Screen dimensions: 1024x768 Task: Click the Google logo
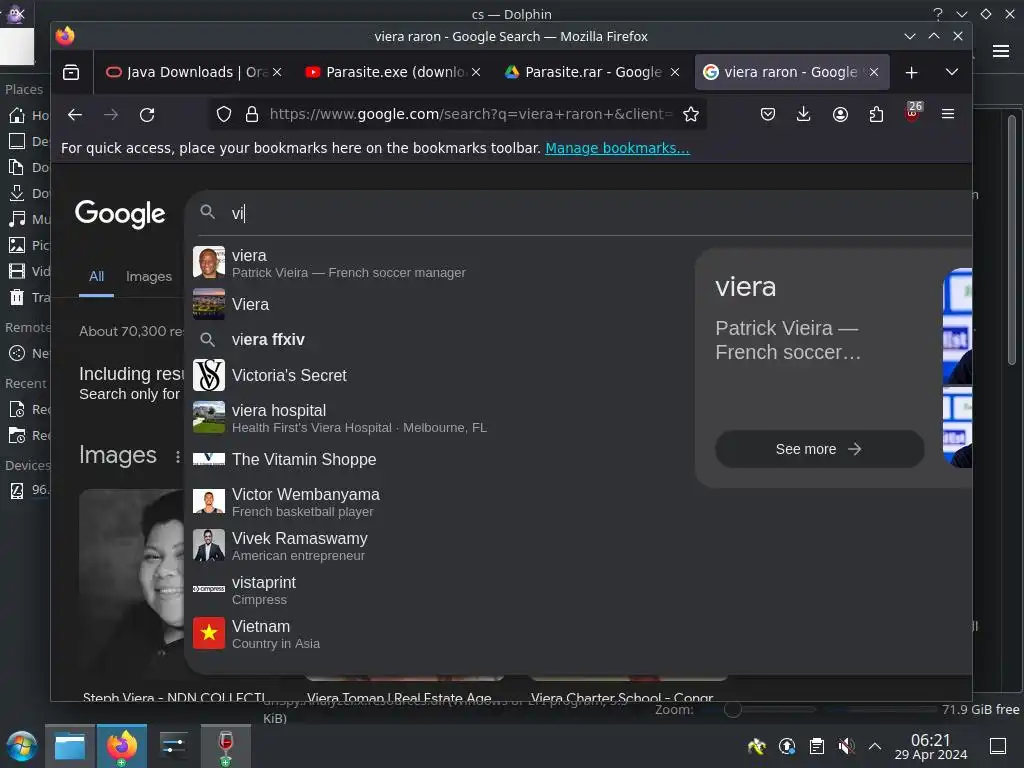(x=120, y=214)
